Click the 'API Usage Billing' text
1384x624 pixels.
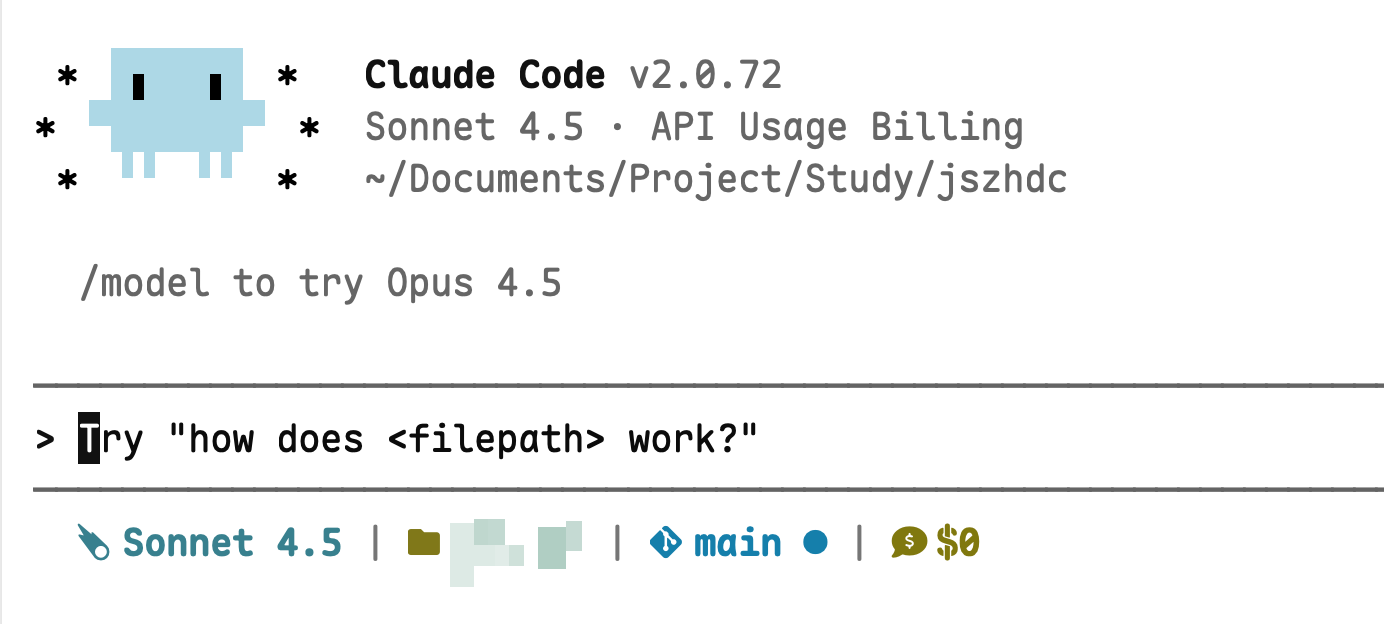[x=837, y=128]
